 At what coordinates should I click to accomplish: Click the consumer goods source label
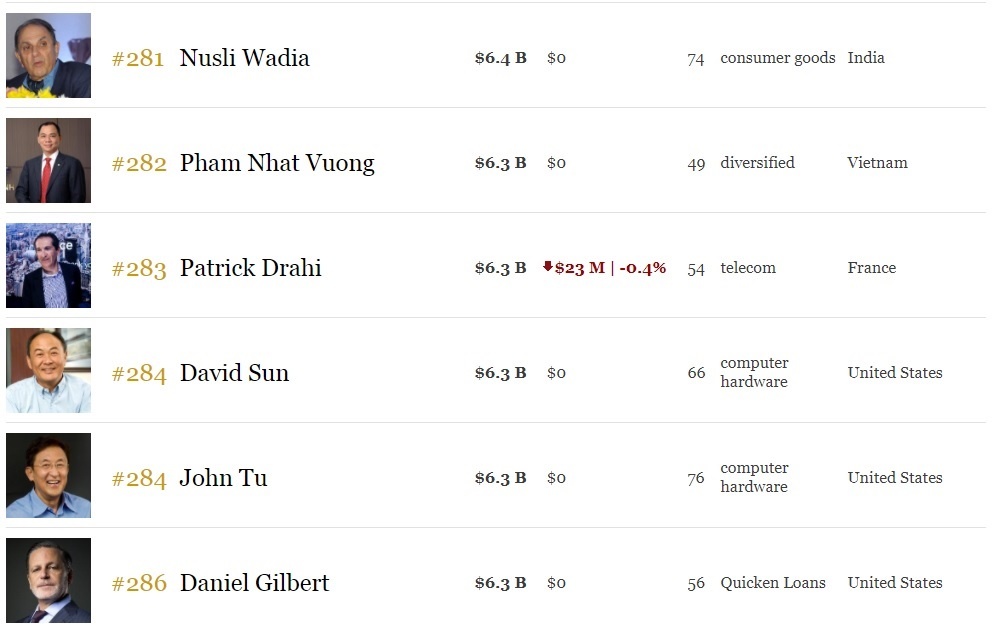click(x=777, y=58)
